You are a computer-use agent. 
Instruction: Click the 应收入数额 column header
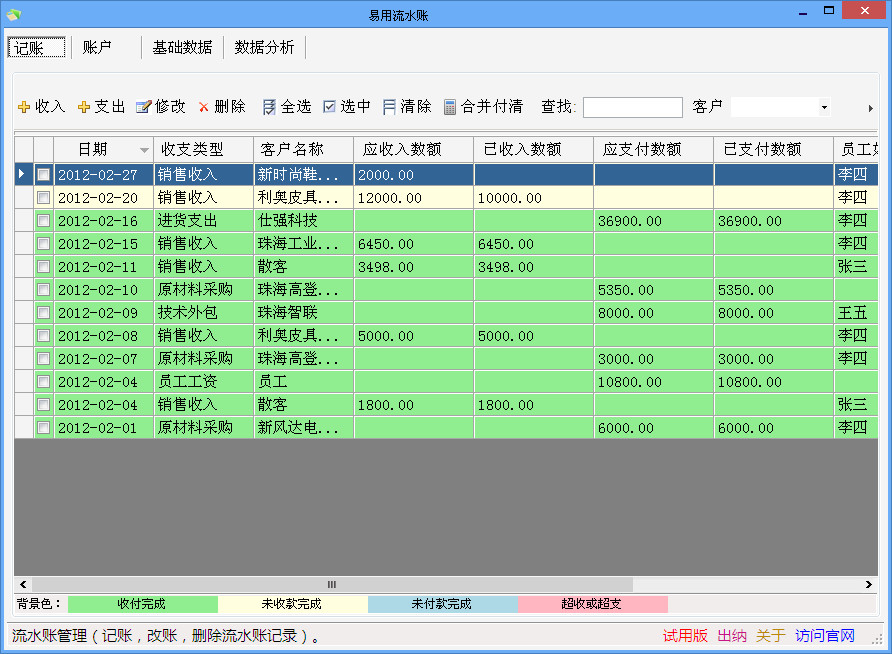click(414, 150)
